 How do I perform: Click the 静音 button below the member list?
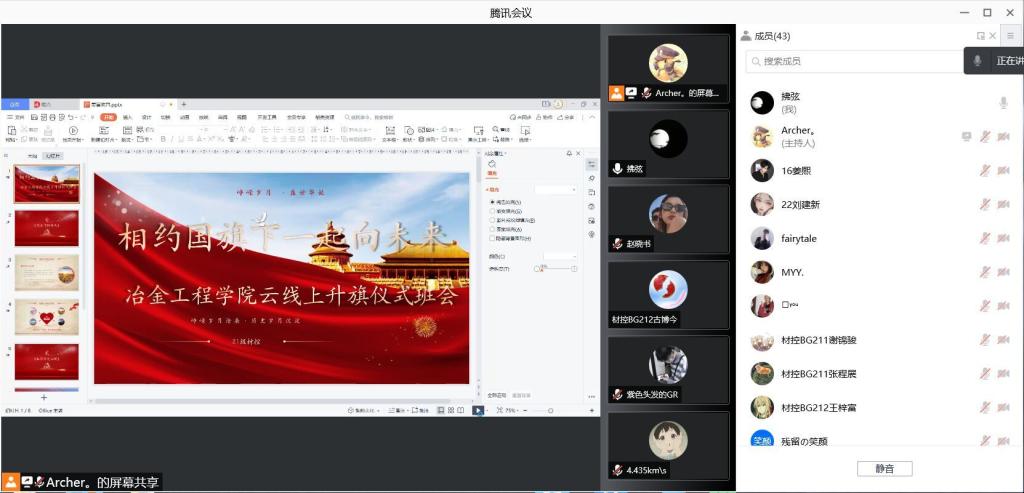click(884, 468)
